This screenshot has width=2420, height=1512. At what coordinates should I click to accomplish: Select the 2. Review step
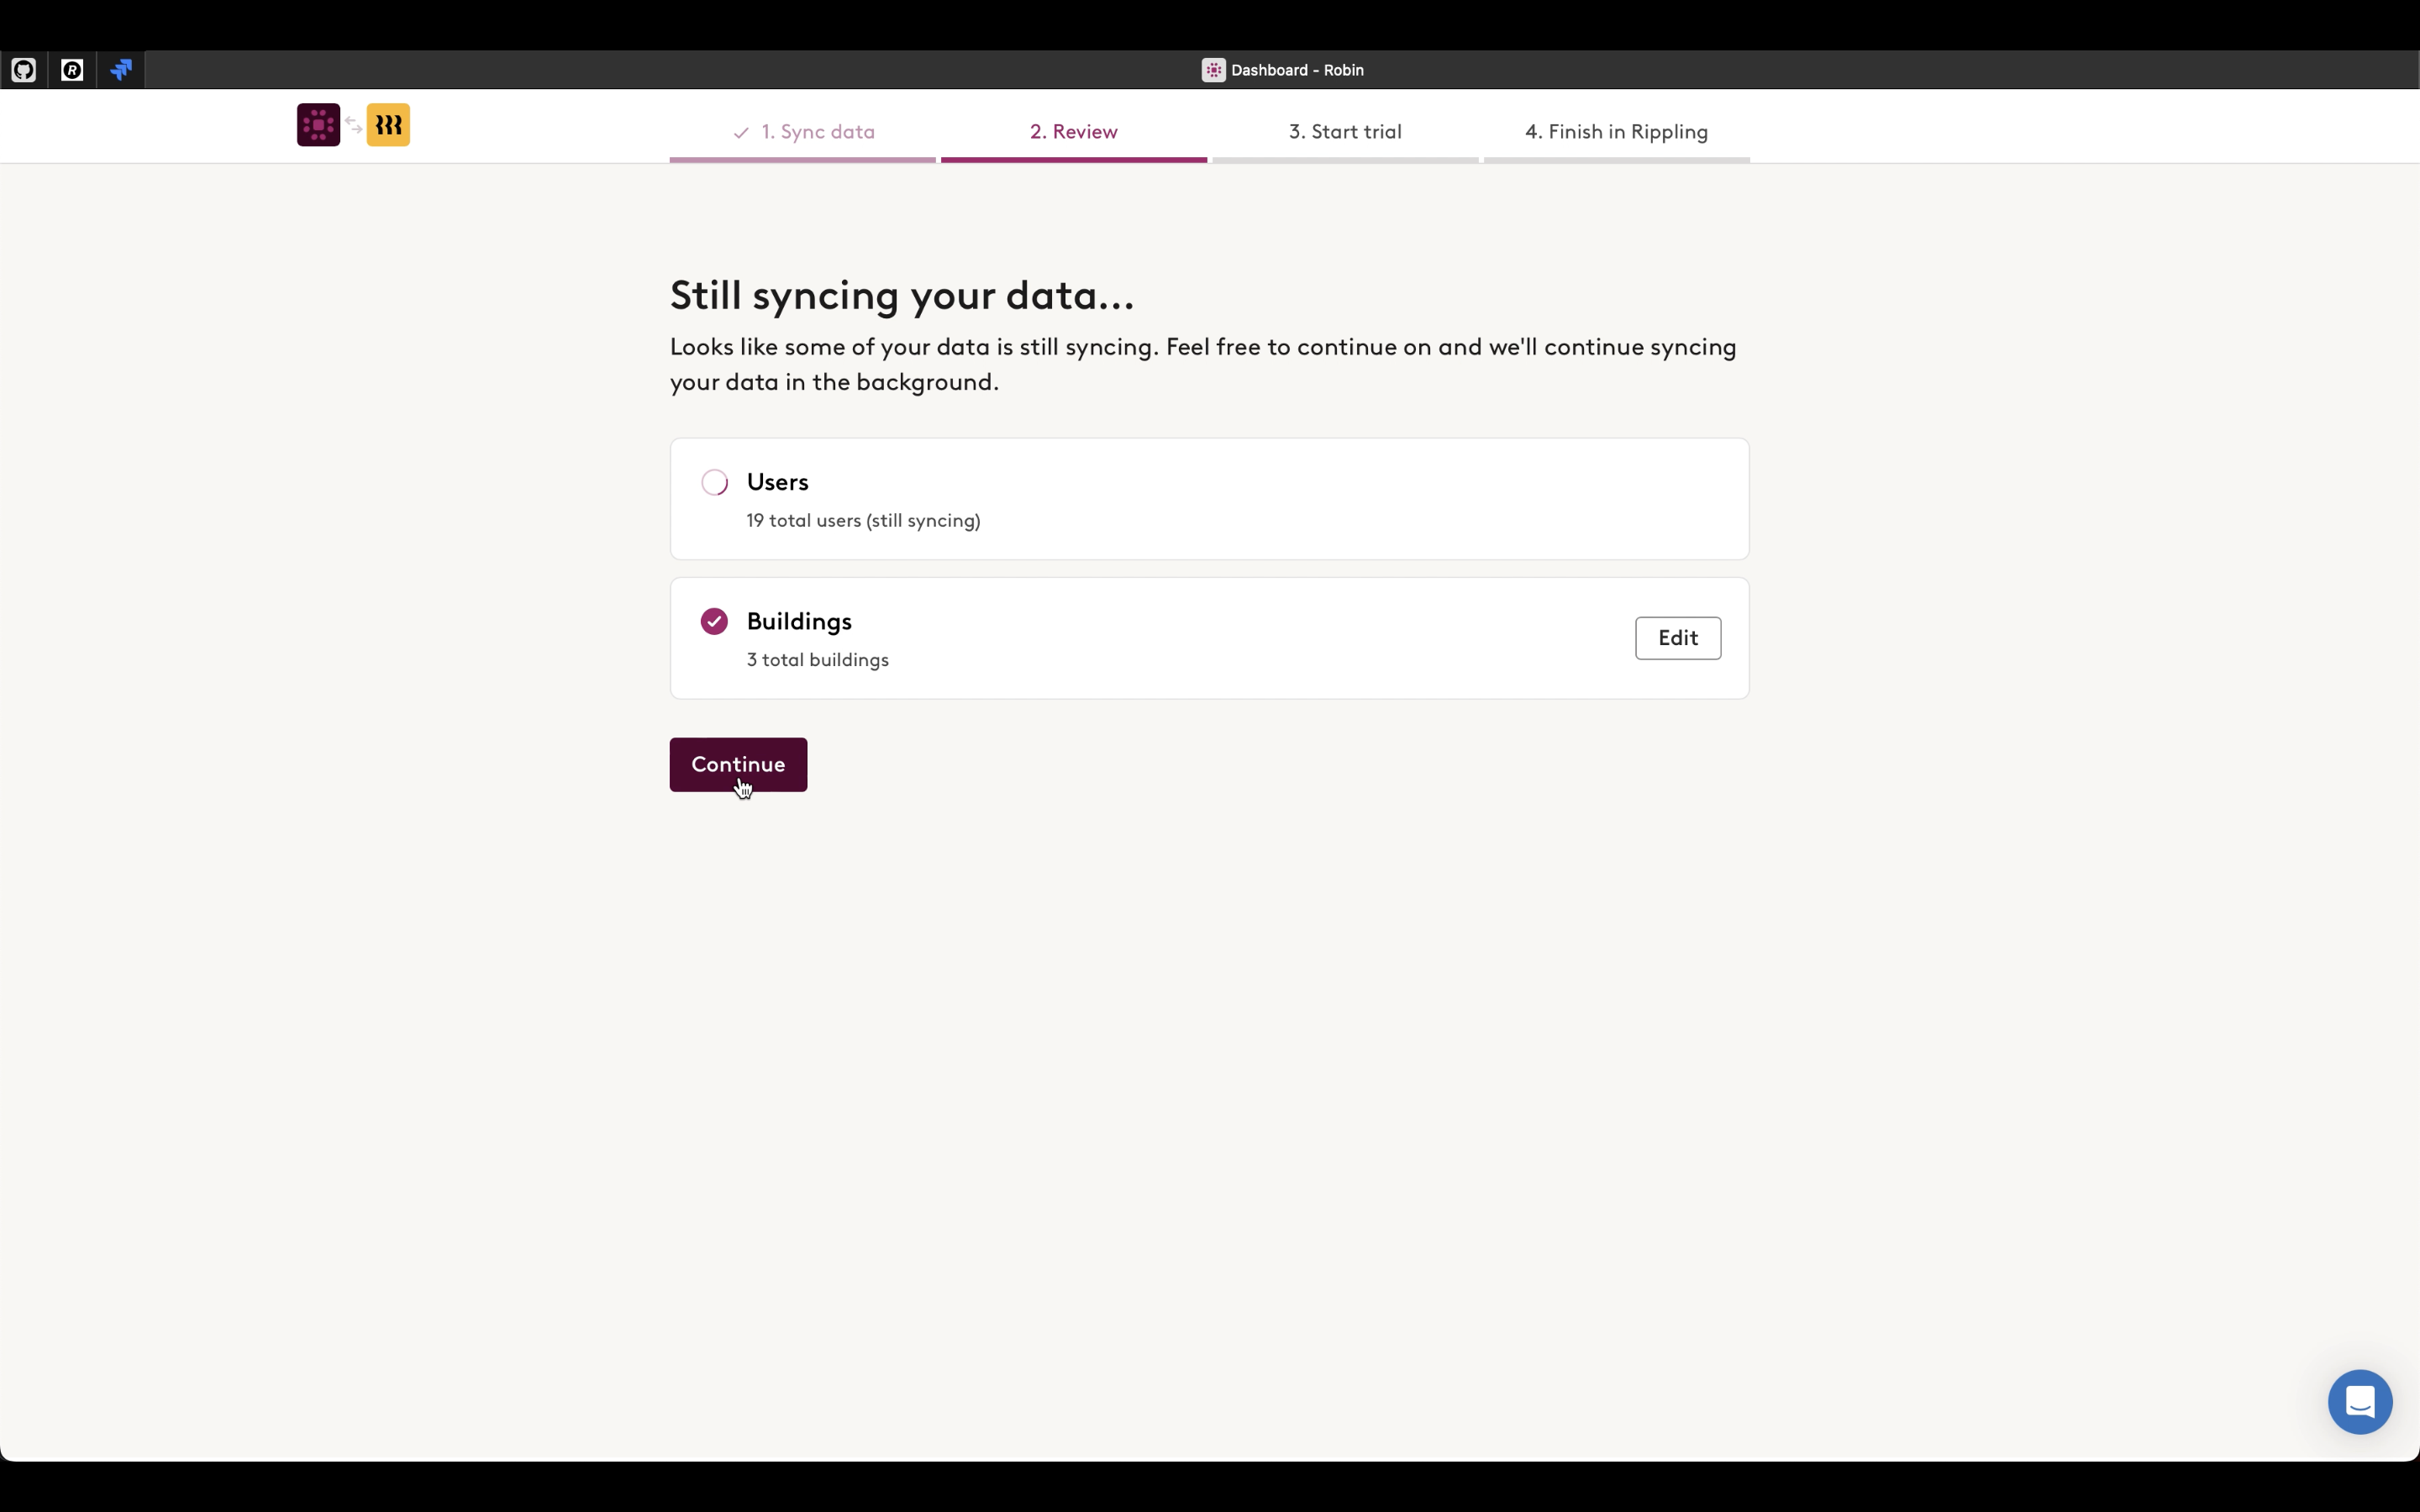coord(1073,132)
